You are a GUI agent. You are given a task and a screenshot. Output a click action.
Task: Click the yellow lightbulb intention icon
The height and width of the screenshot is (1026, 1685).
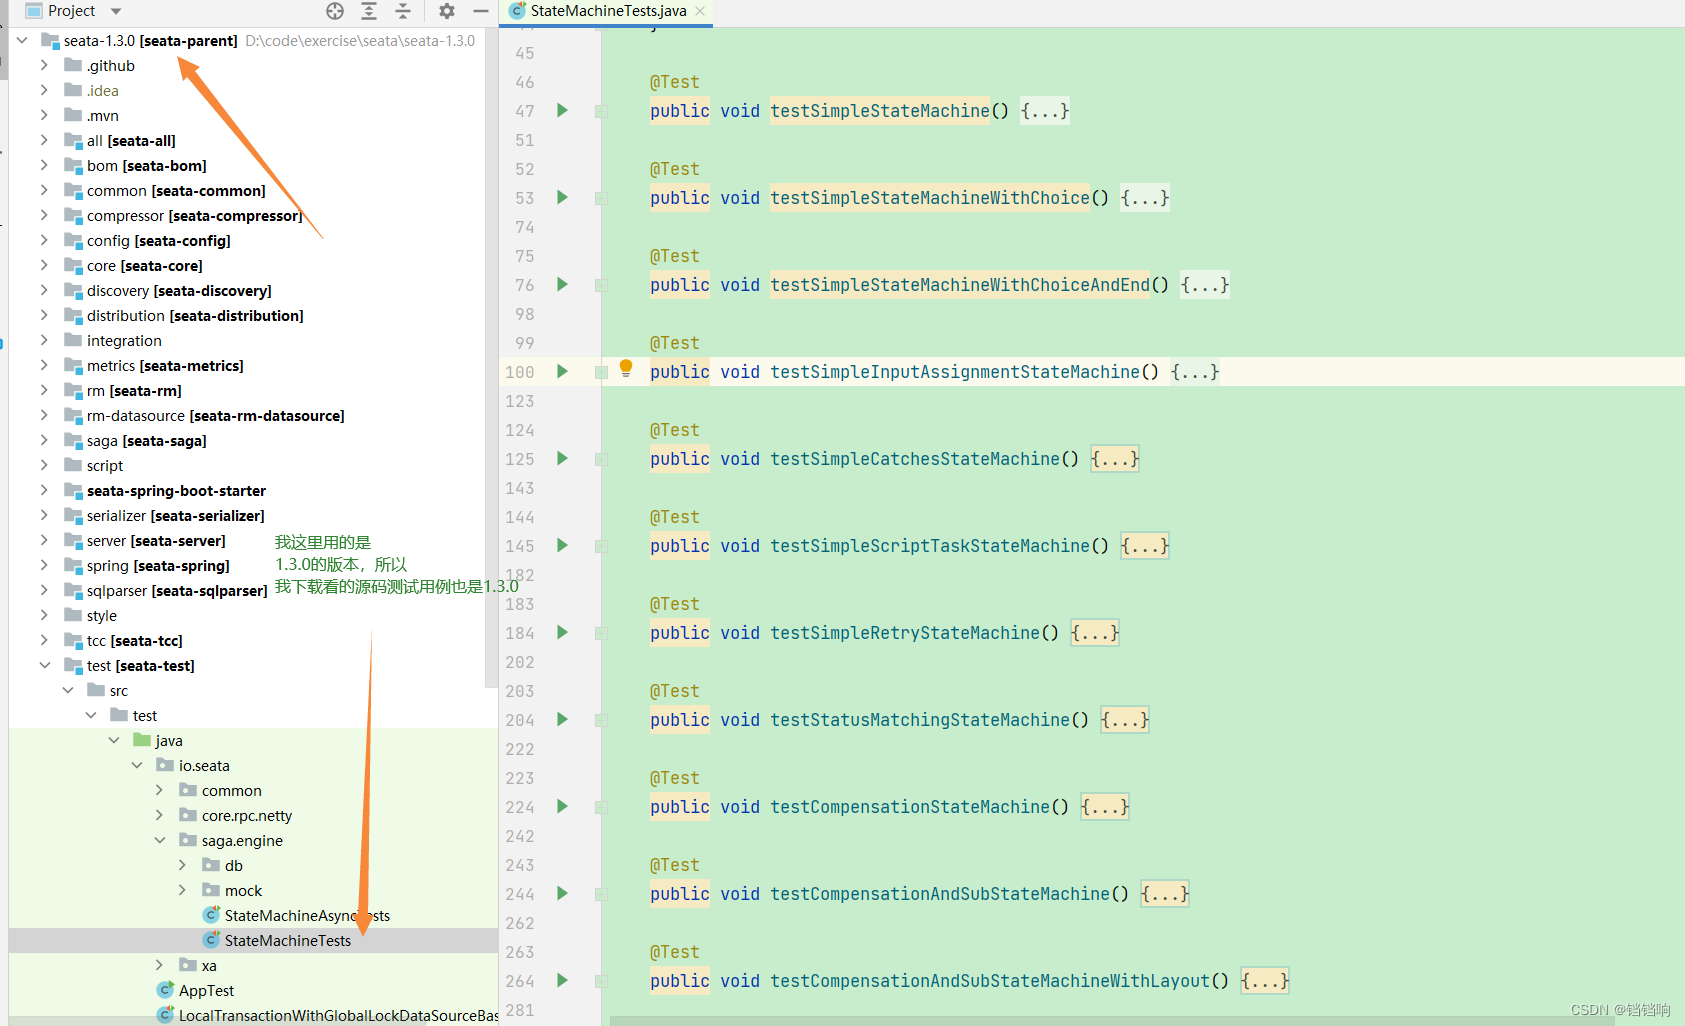tap(626, 368)
